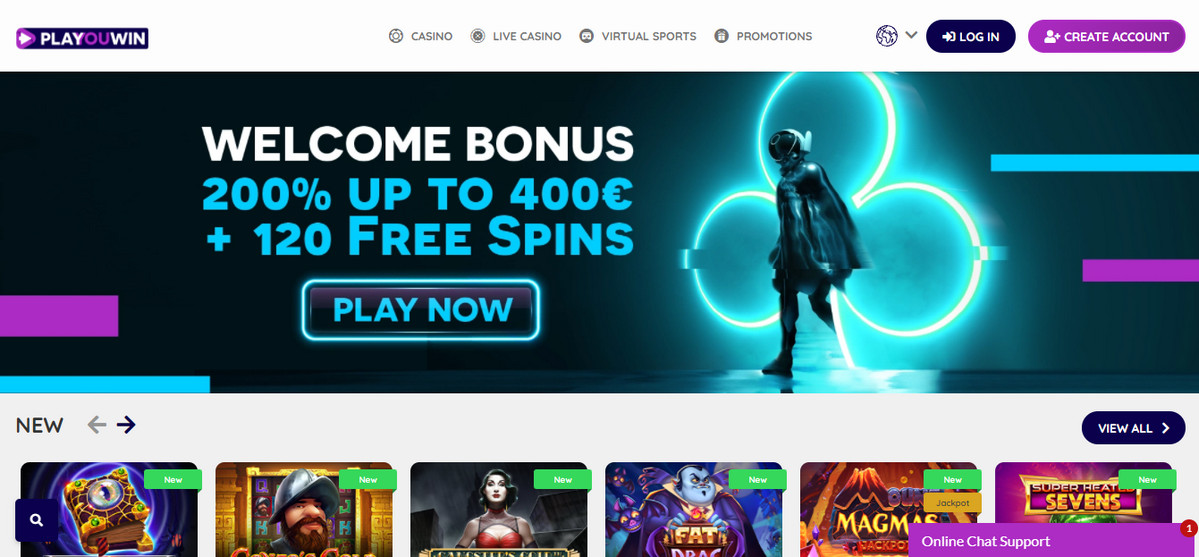The height and width of the screenshot is (557, 1199).
Task: Click the globe language icon
Action: (886, 36)
